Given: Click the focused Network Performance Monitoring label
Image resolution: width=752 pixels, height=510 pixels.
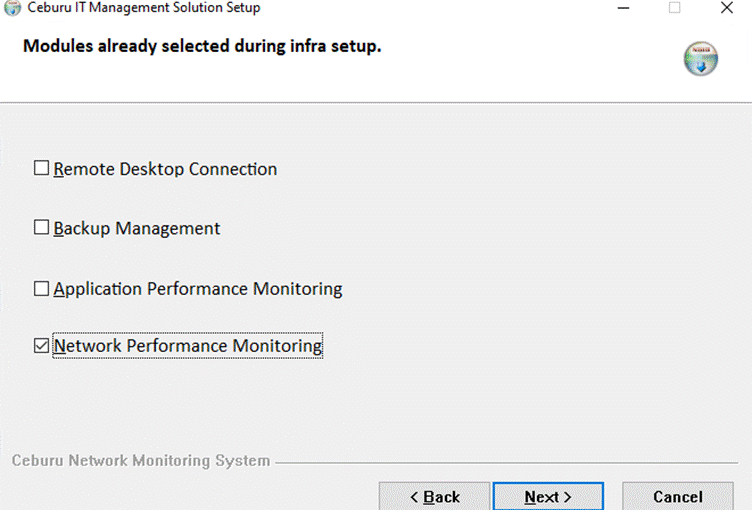Looking at the screenshot, I should click(188, 345).
